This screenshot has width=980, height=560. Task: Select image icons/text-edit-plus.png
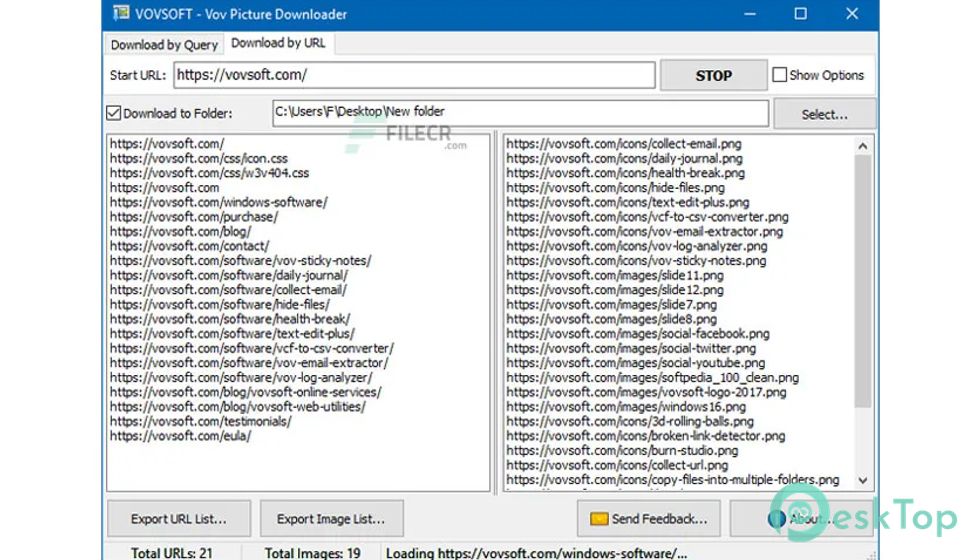point(628,202)
